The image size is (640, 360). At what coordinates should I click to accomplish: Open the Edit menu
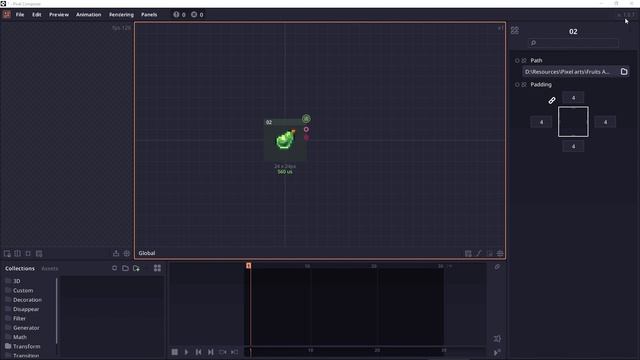37,15
